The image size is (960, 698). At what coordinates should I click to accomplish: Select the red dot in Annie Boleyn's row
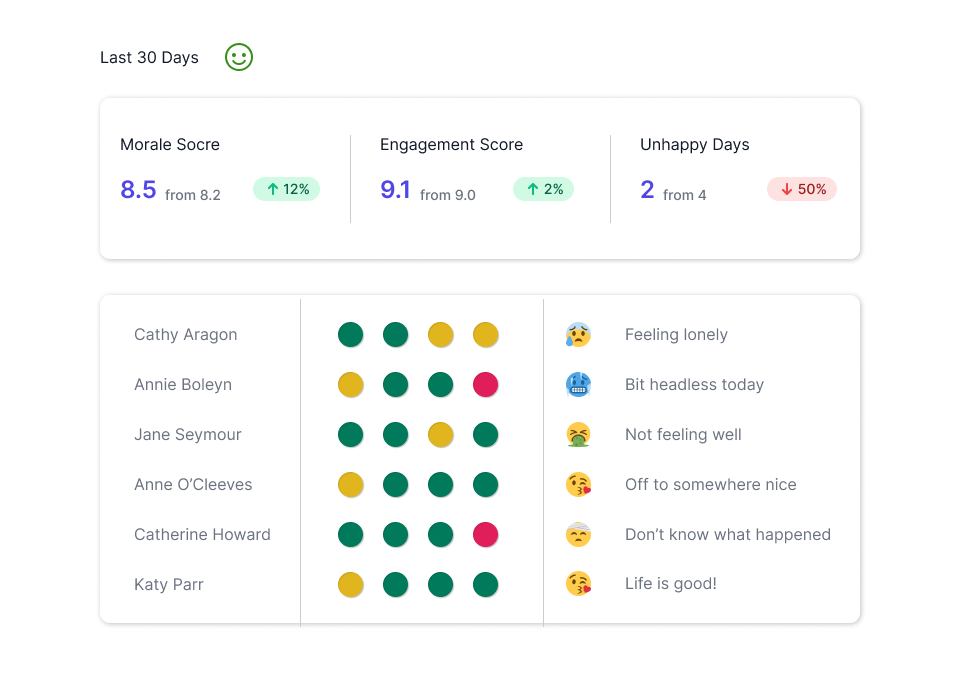click(x=486, y=385)
